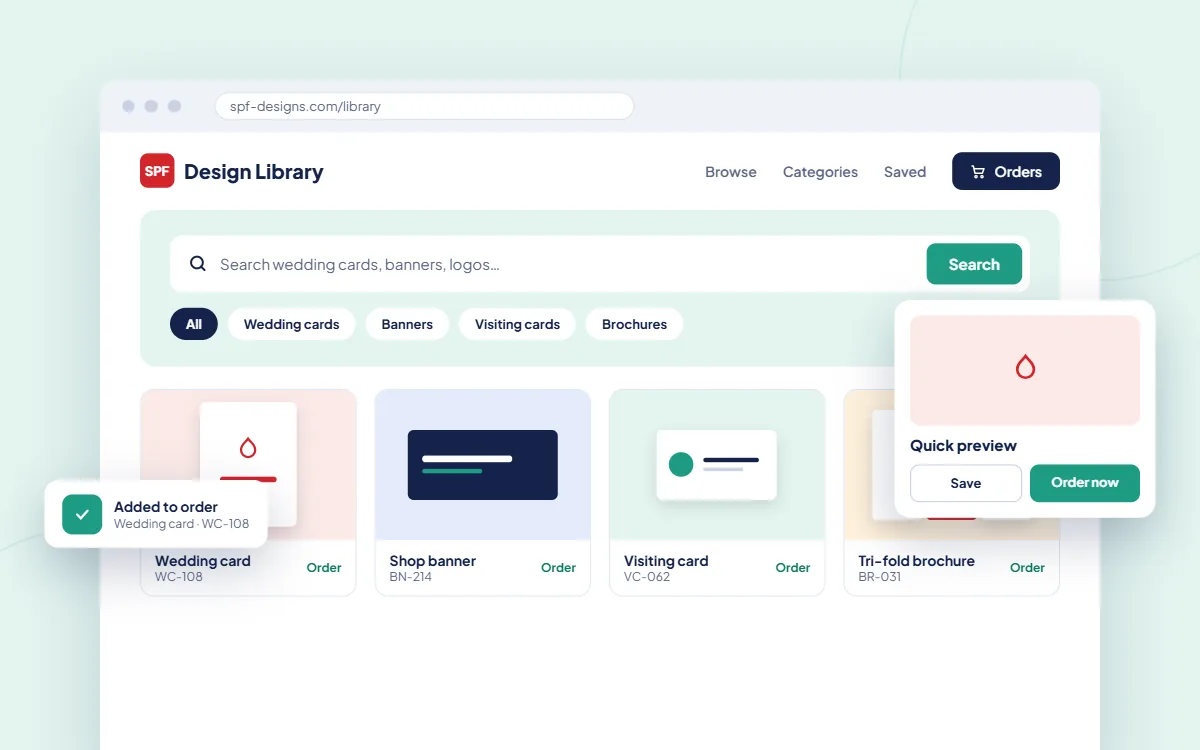
Task: Click the cart icon in Orders button
Action: pyautogui.click(x=978, y=172)
